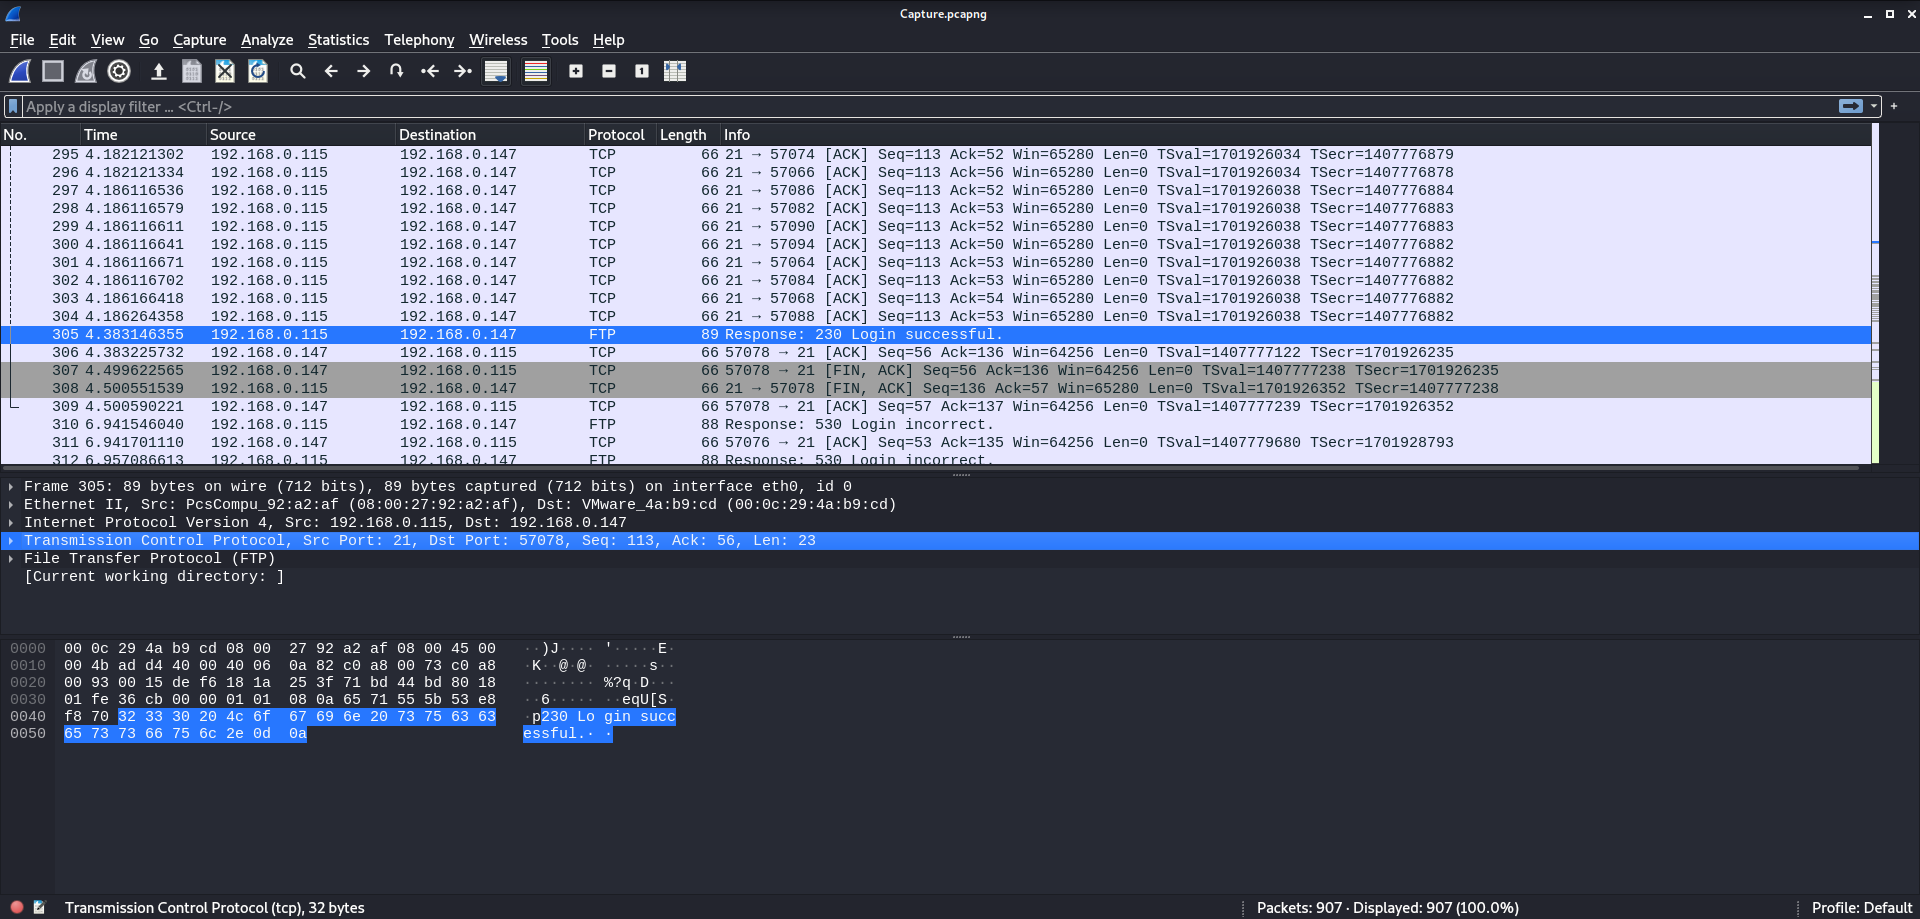Click the packet list vertical scrollbar
This screenshot has width=1920, height=919.
coord(1875,294)
